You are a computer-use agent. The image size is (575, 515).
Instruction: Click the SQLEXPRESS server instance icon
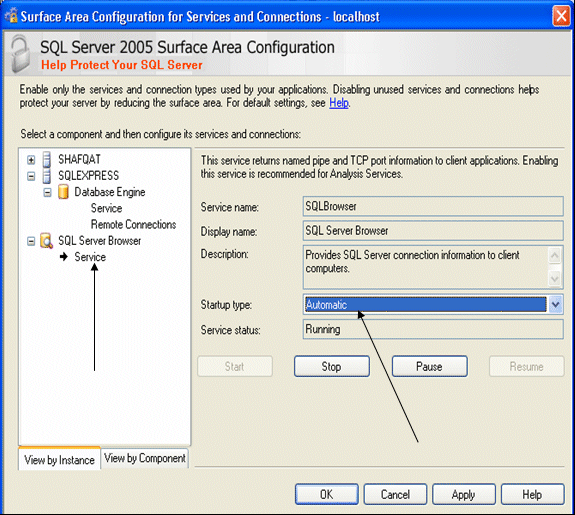pos(47,176)
